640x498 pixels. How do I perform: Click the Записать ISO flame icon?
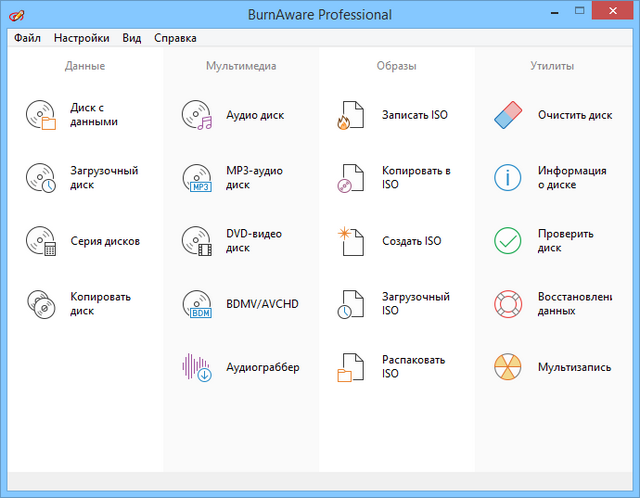point(352,115)
